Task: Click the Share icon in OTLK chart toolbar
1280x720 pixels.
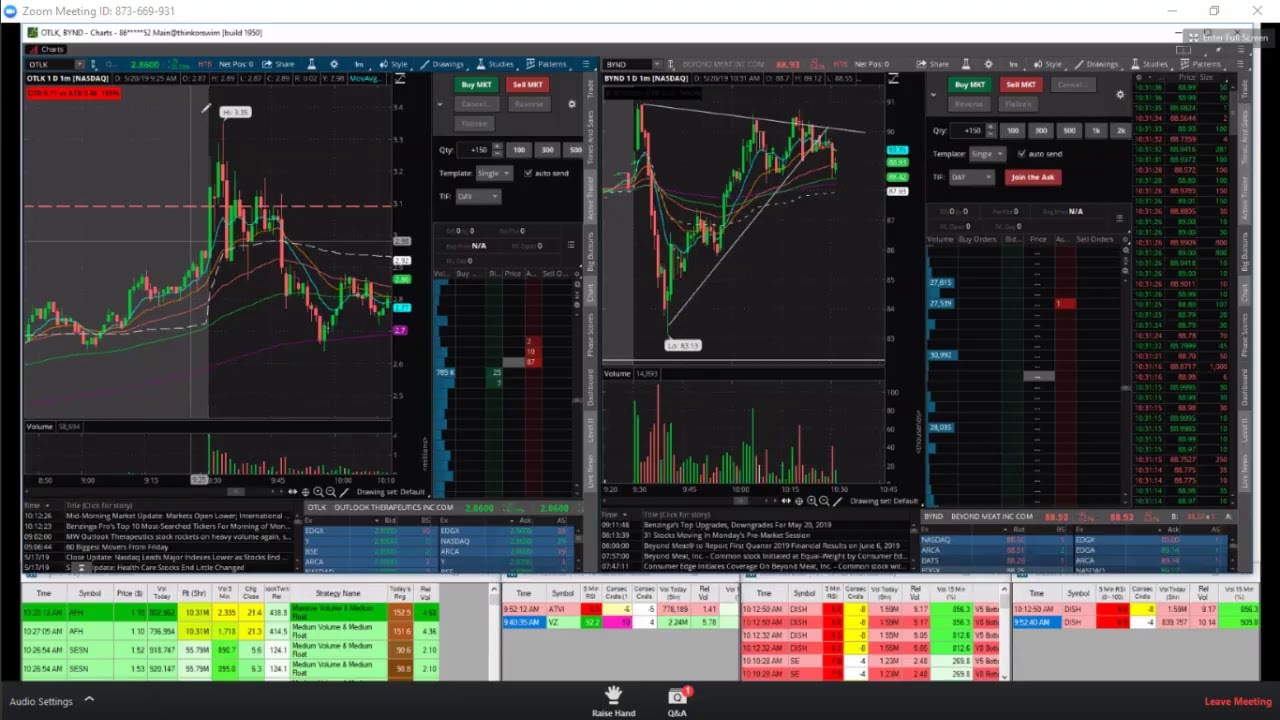Action: pyautogui.click(x=279, y=64)
